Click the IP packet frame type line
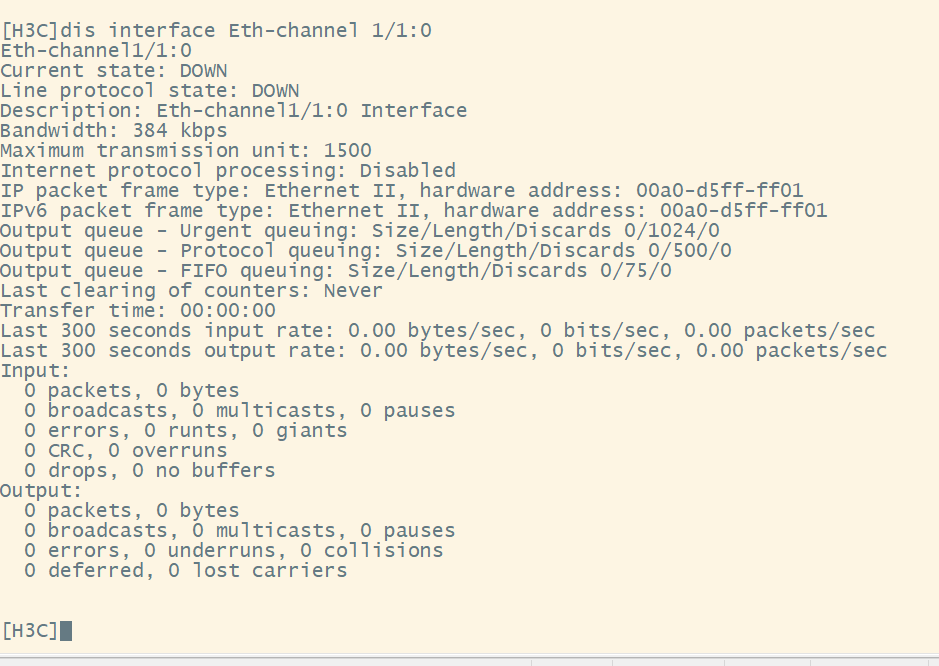Image resolution: width=939 pixels, height=666 pixels. coord(401,190)
